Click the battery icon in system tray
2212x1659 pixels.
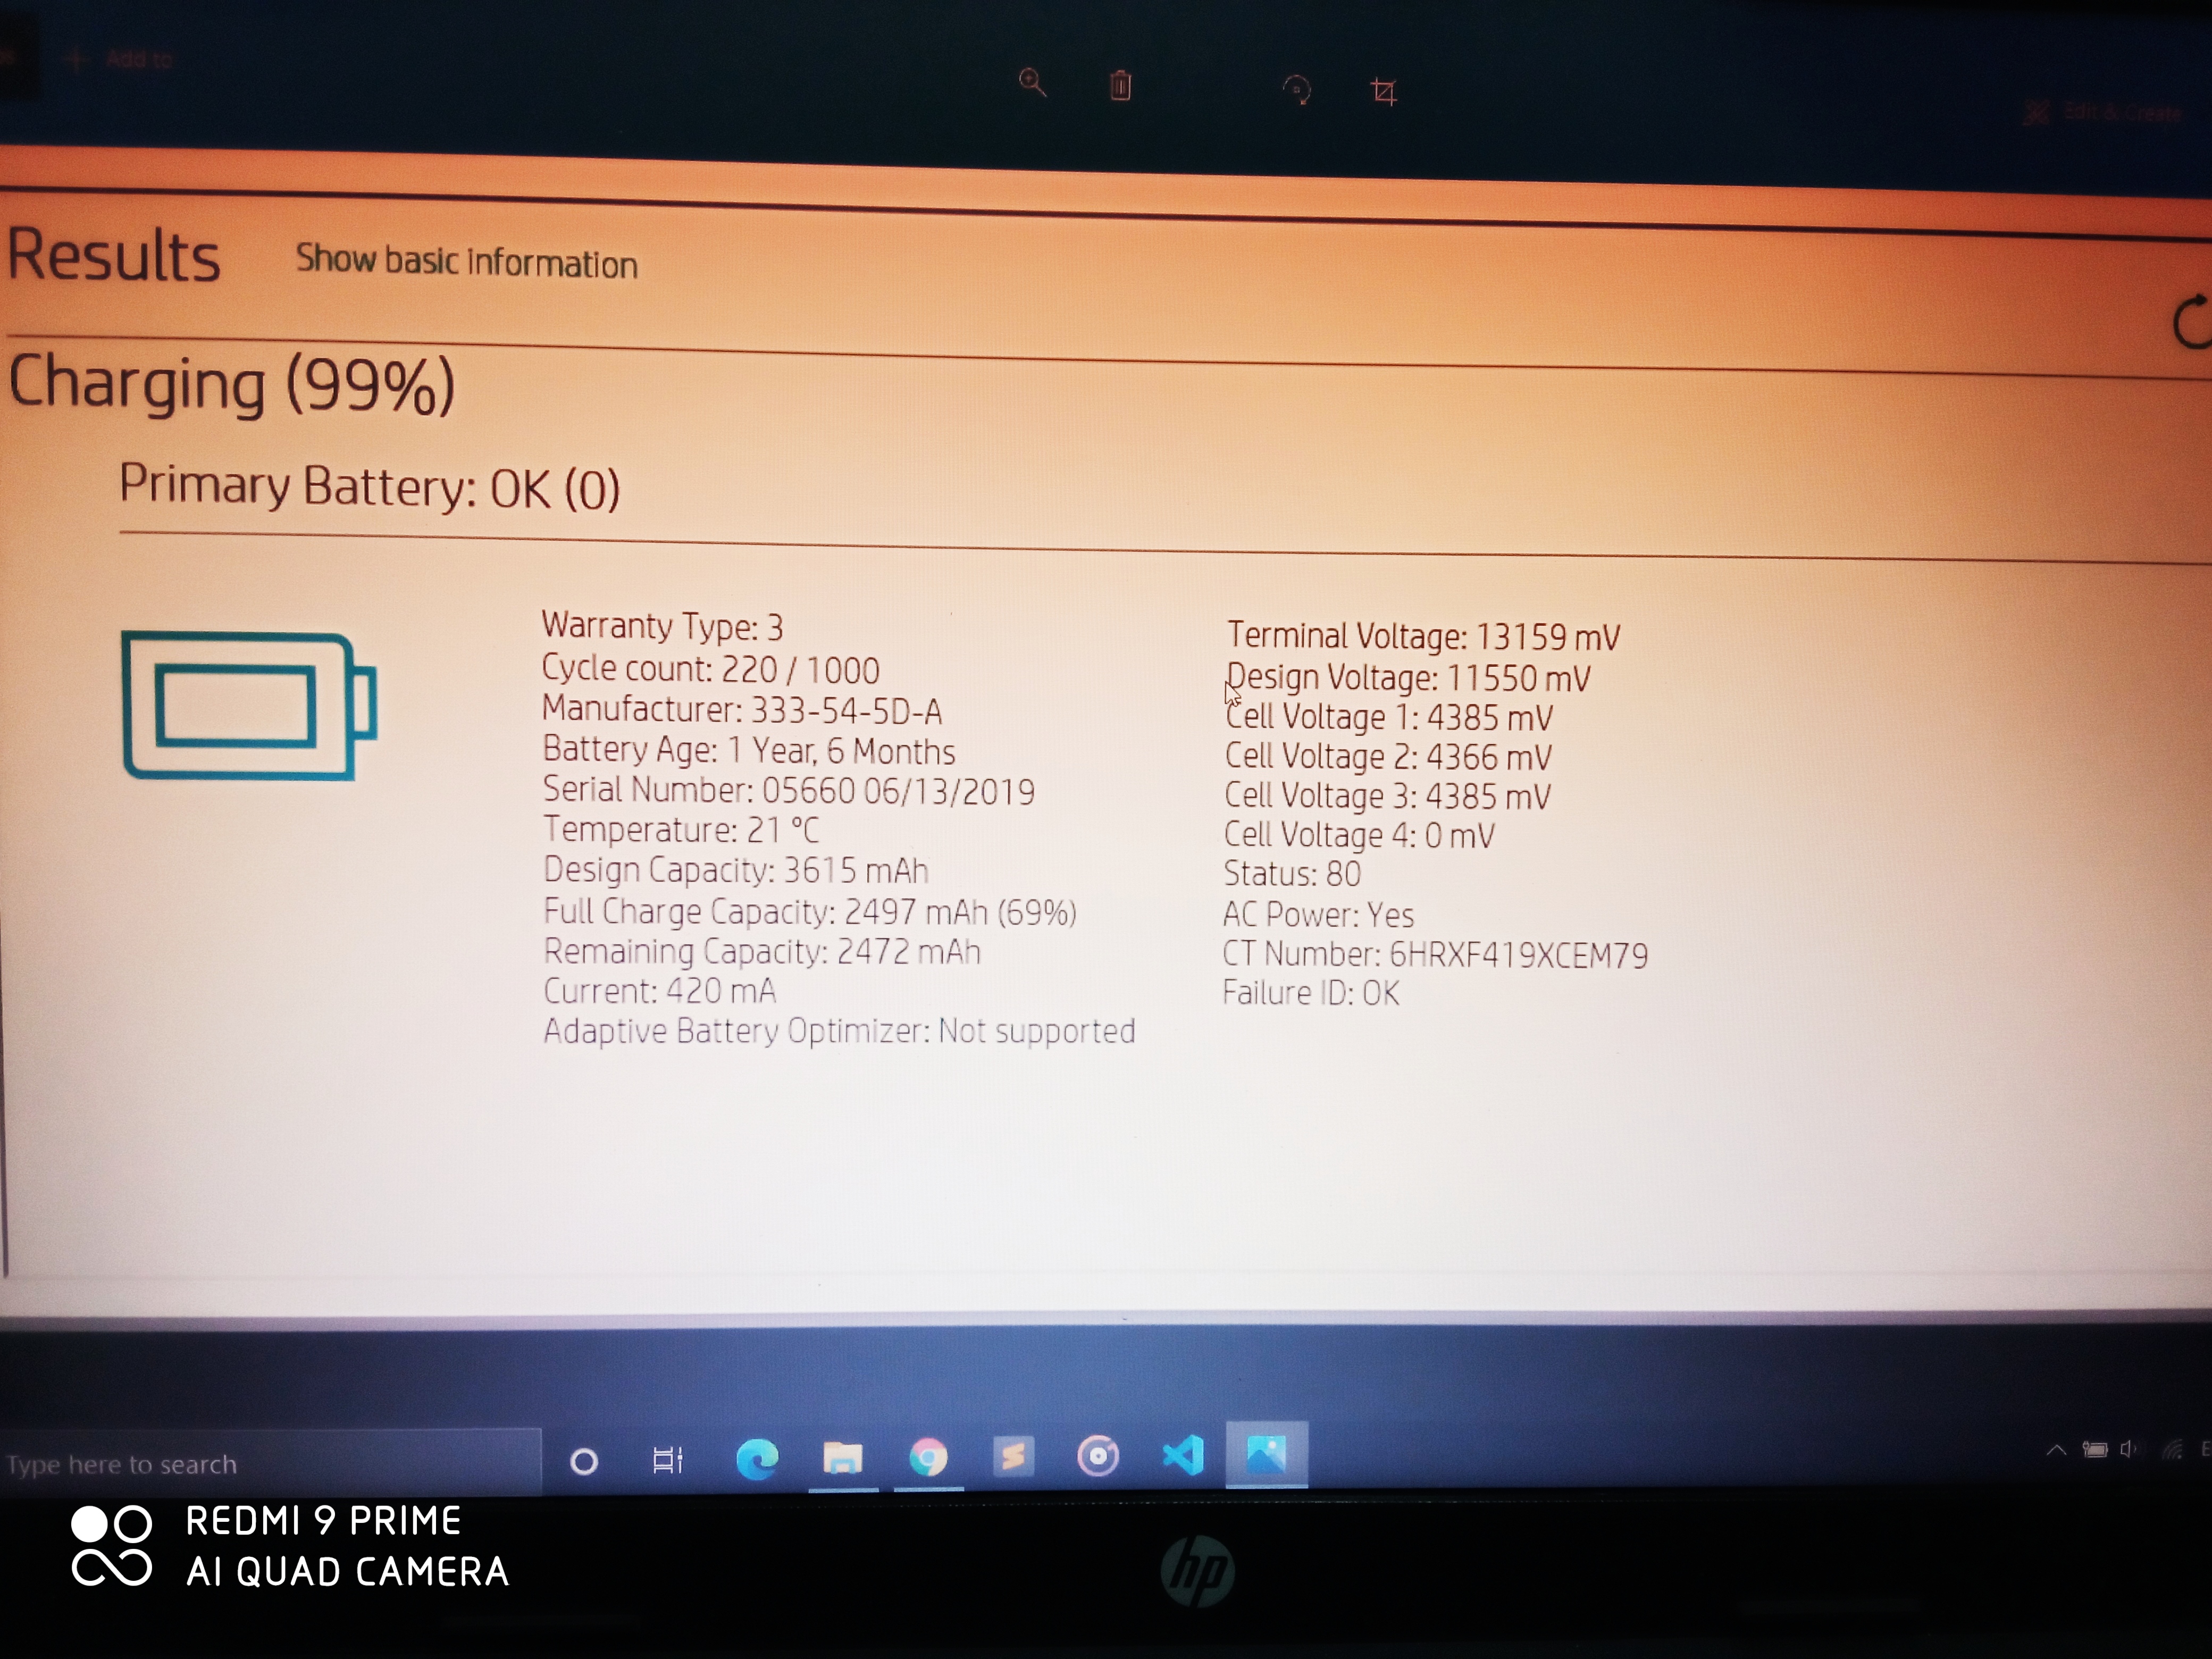pos(2095,1449)
